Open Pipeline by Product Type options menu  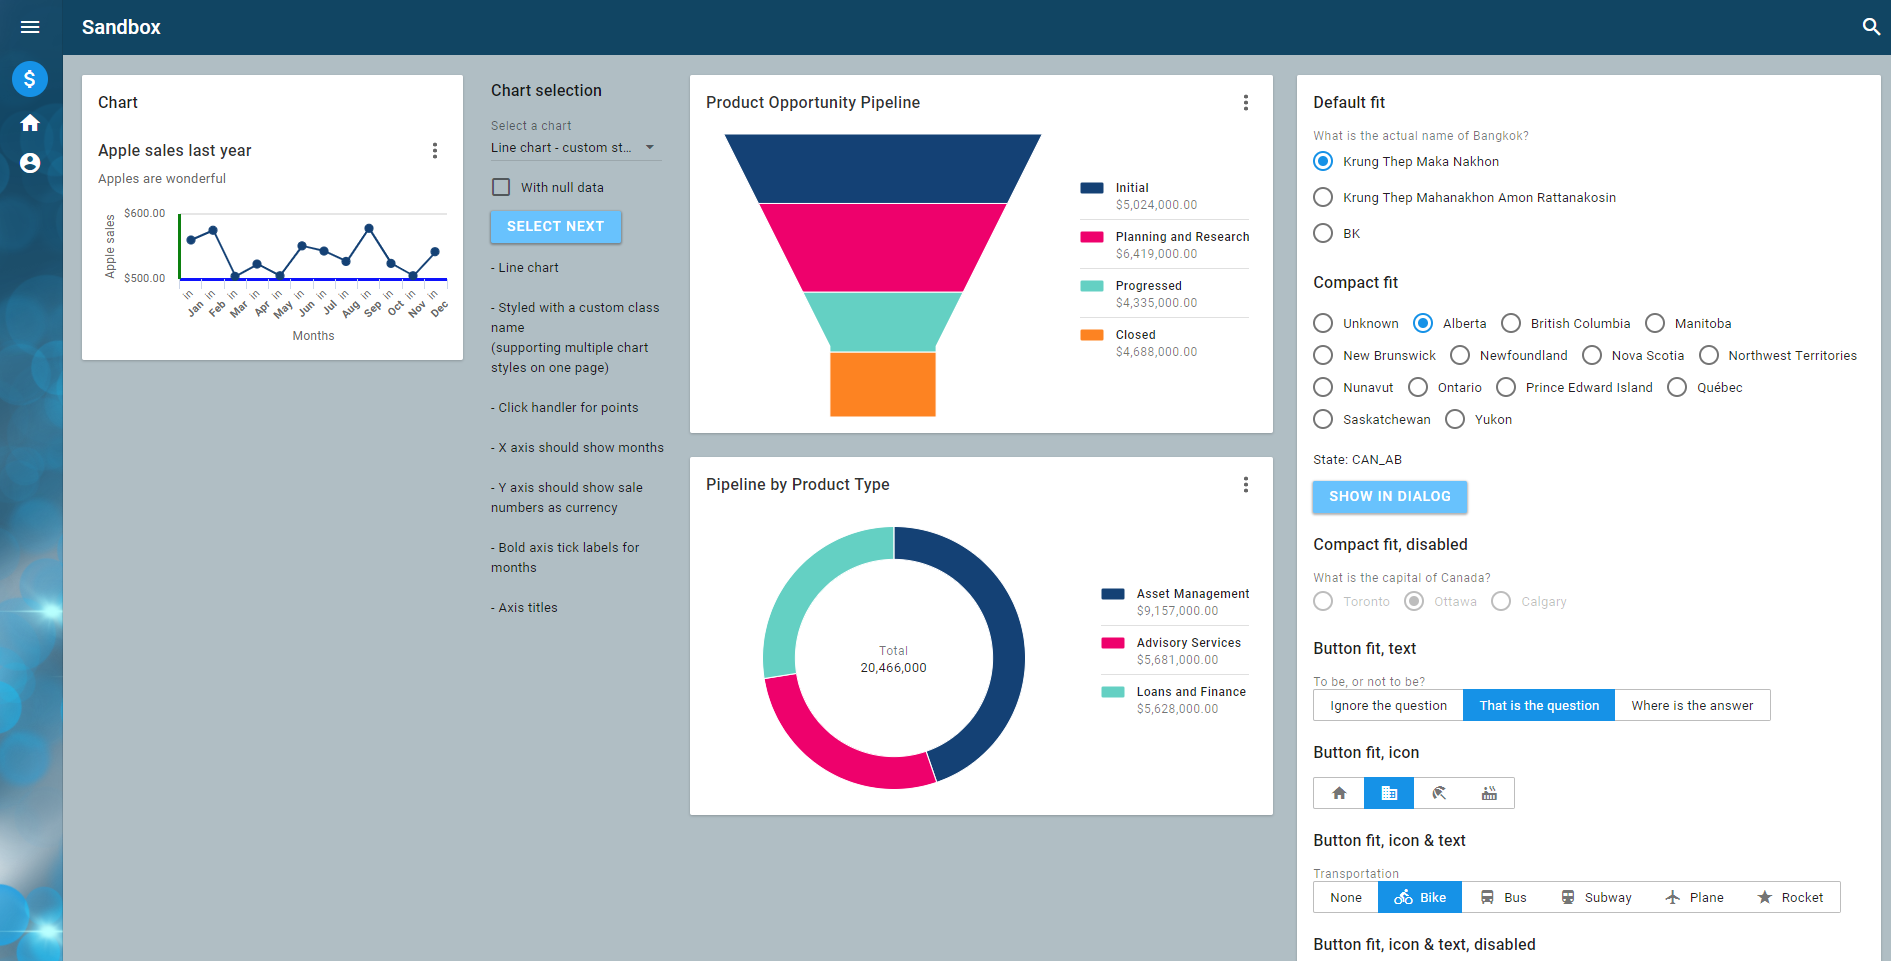[x=1245, y=485]
